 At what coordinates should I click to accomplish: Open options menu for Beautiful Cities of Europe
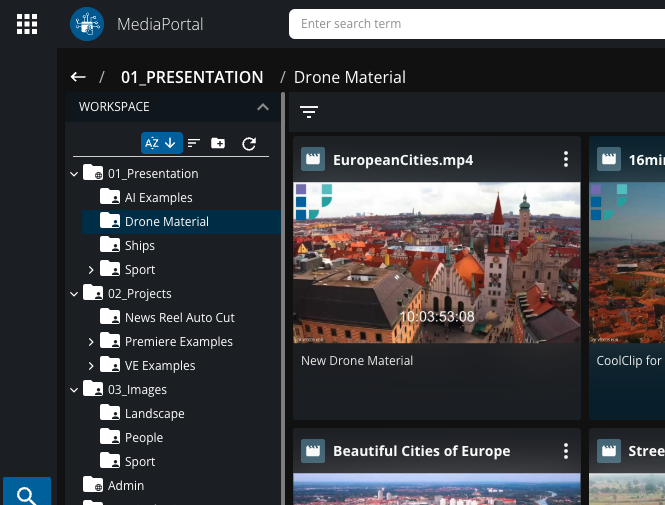tap(566, 451)
